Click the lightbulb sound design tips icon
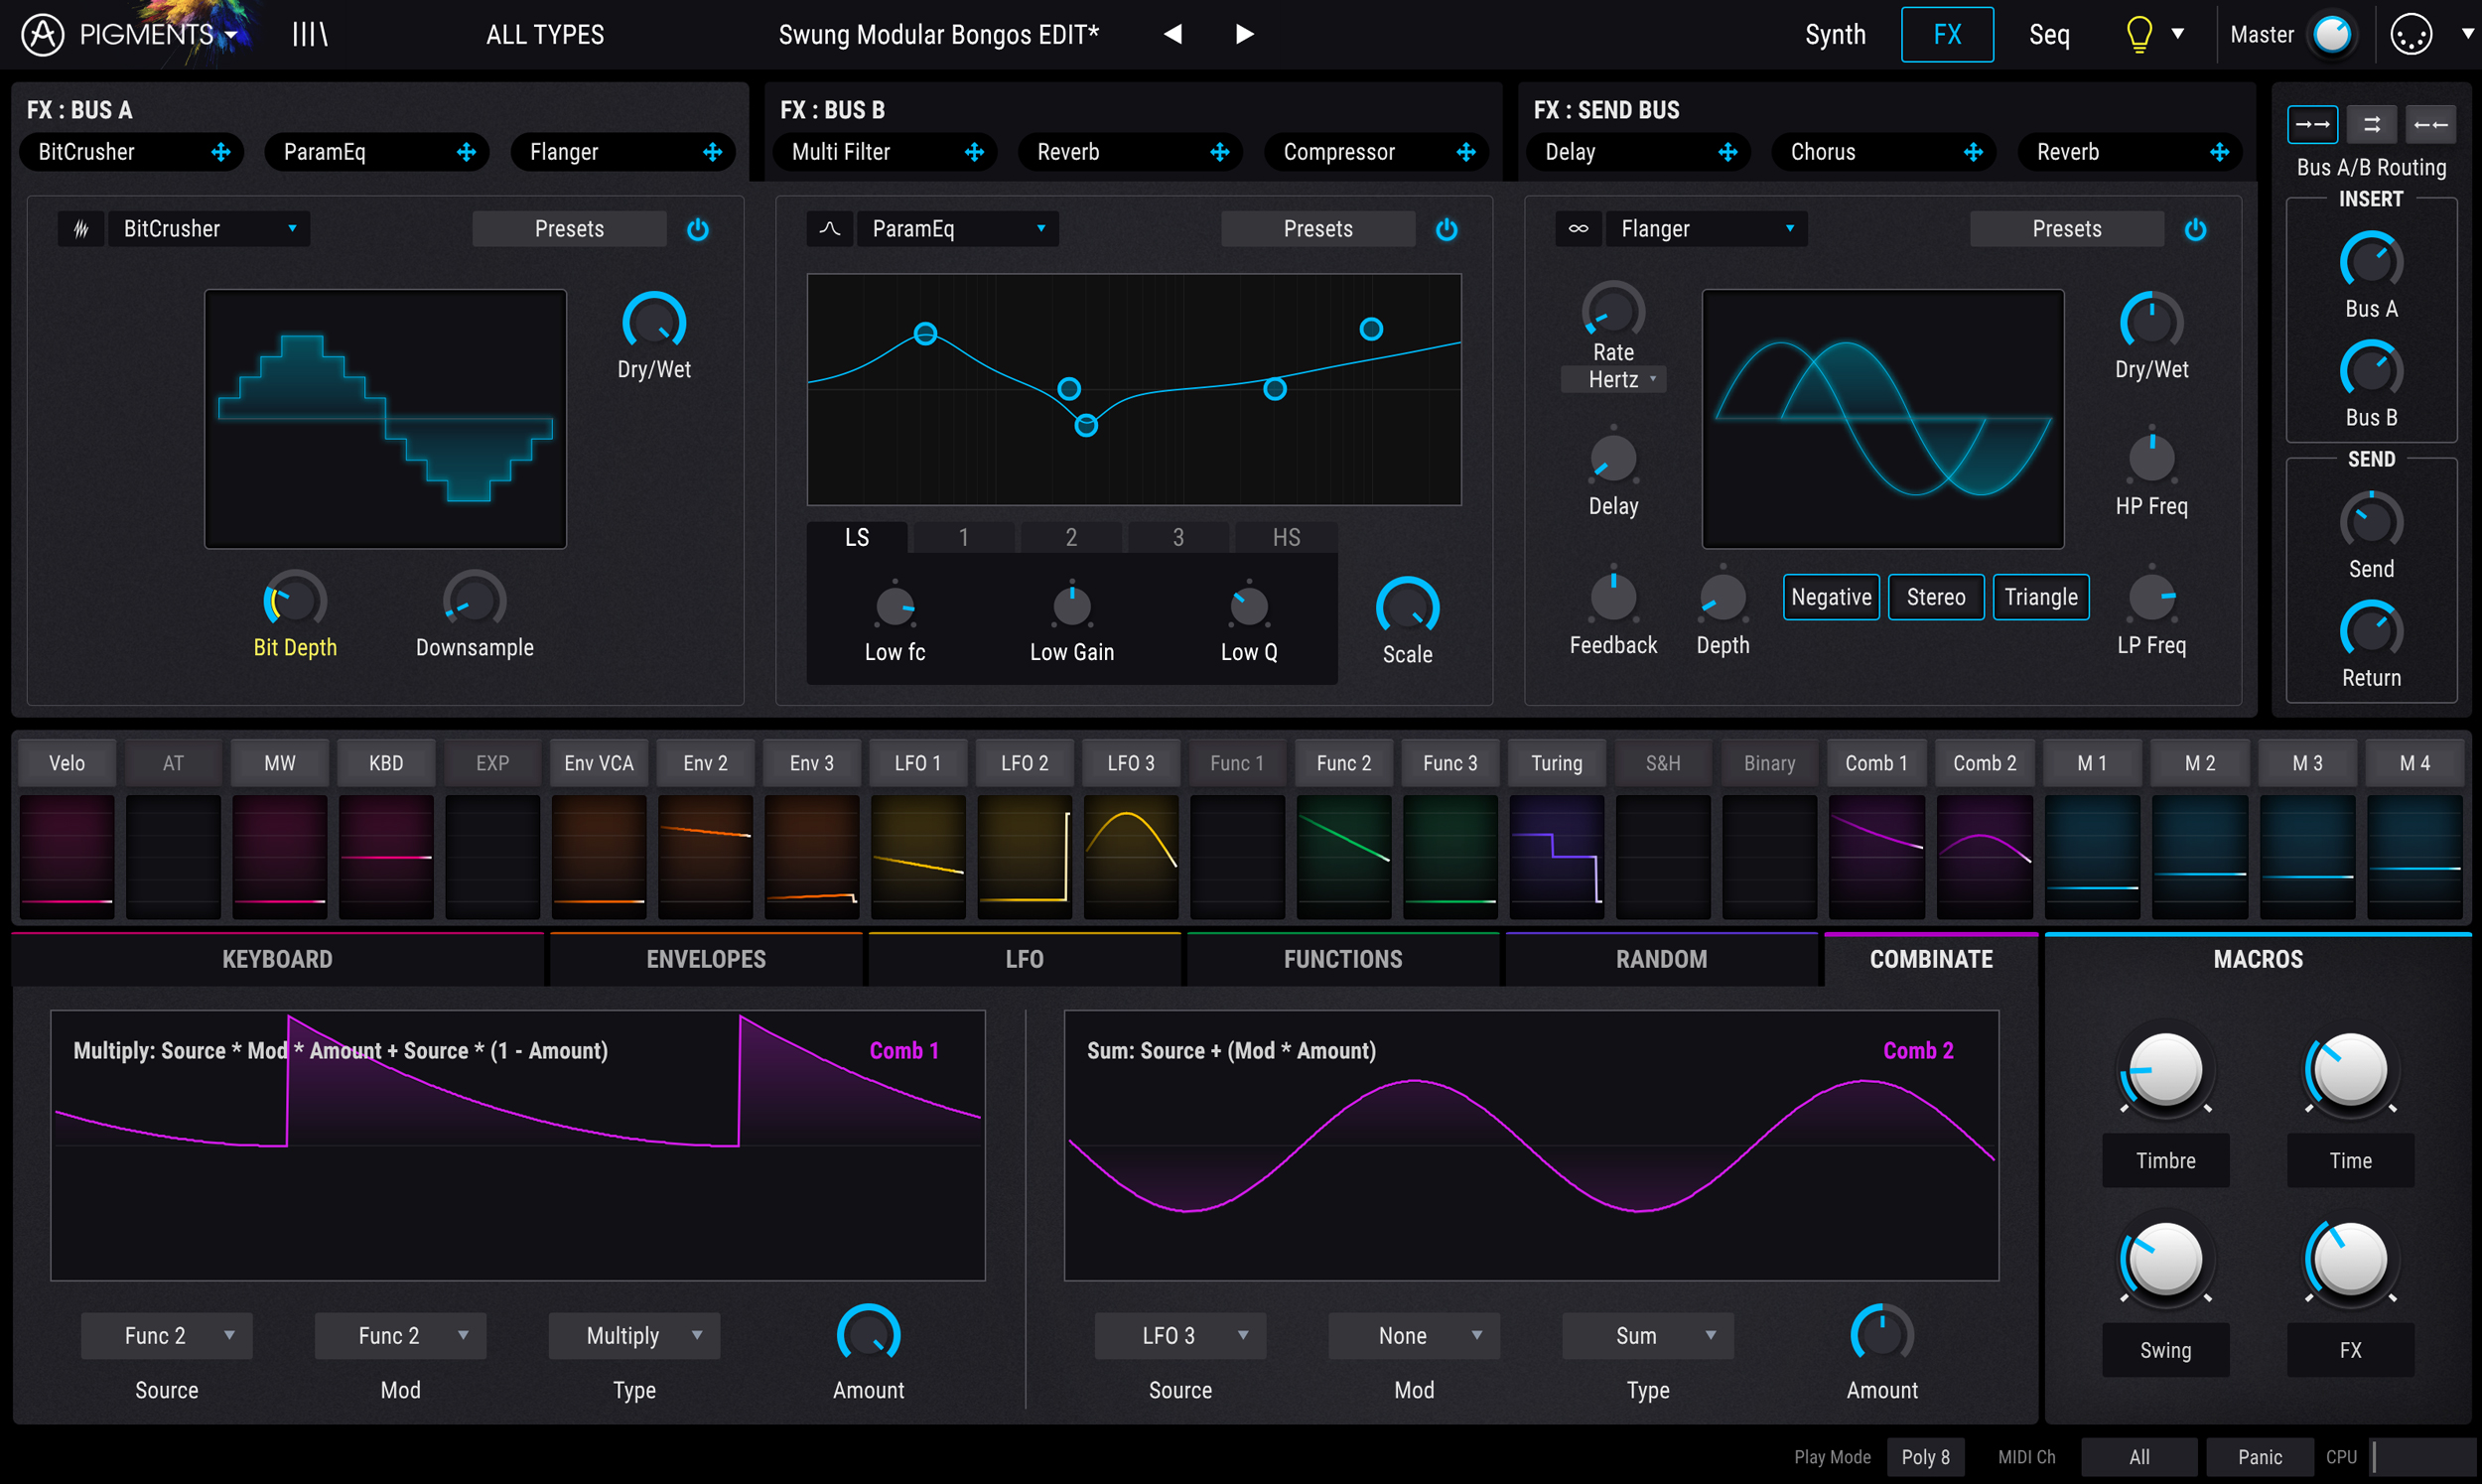The width and height of the screenshot is (2482, 1484). 2138,35
